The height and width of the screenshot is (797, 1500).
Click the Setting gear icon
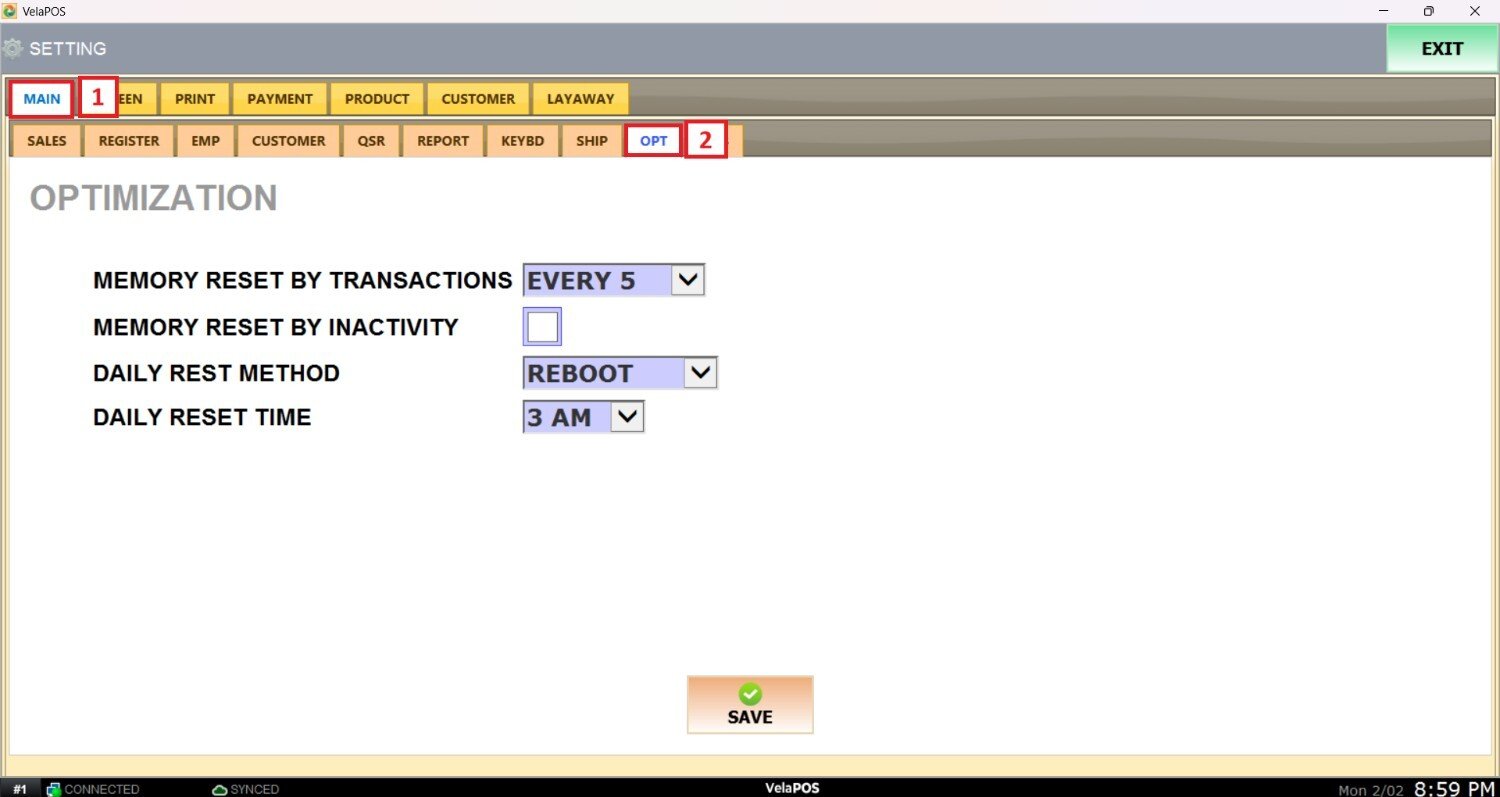[13, 48]
